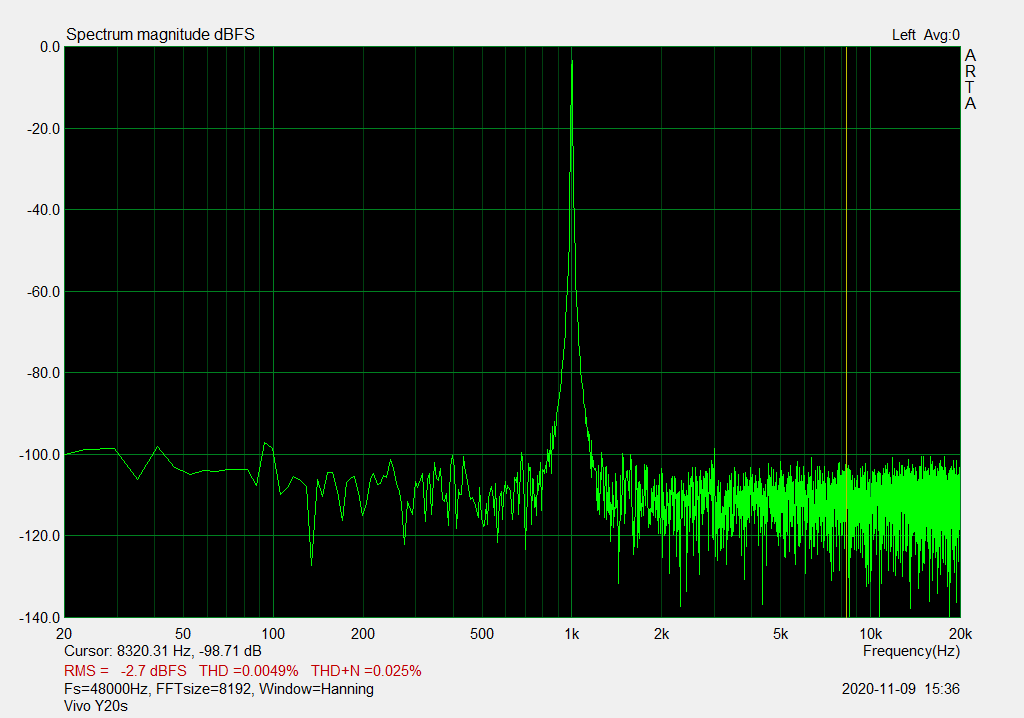This screenshot has height=718, width=1024.
Task: Click the '2k' frequency axis label
Action: click(662, 634)
